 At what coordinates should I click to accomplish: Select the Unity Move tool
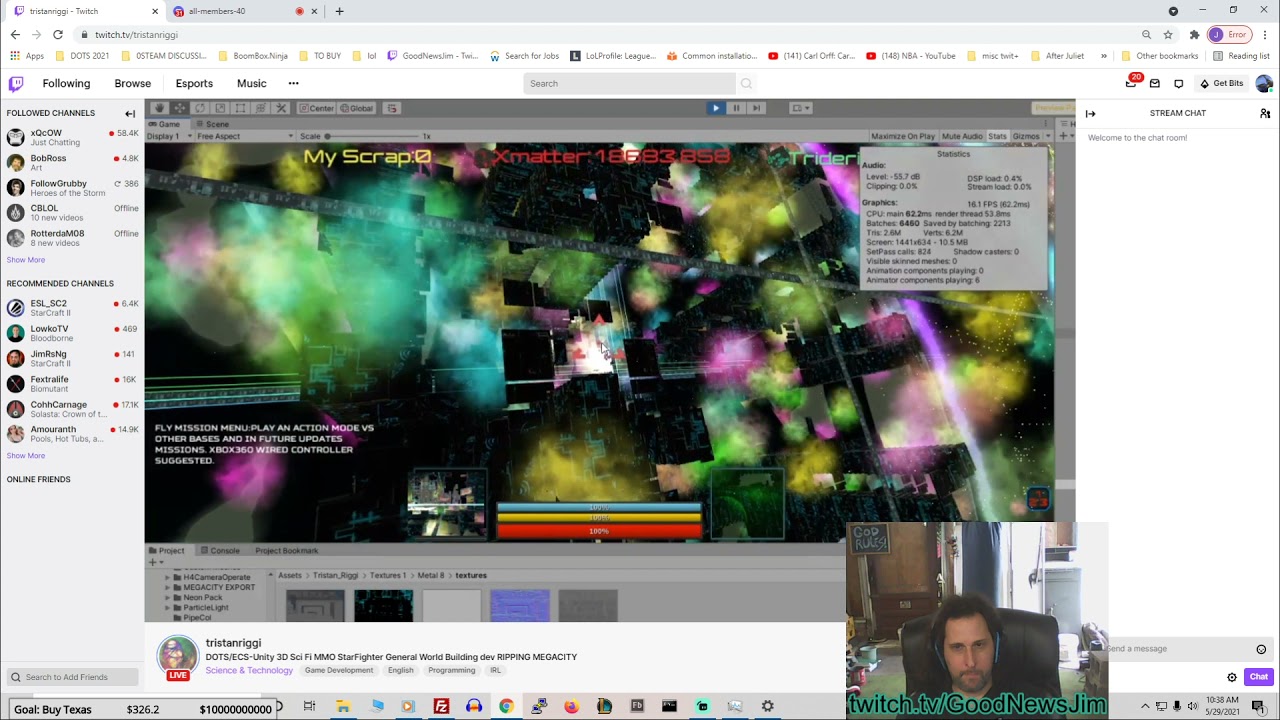tap(180, 108)
